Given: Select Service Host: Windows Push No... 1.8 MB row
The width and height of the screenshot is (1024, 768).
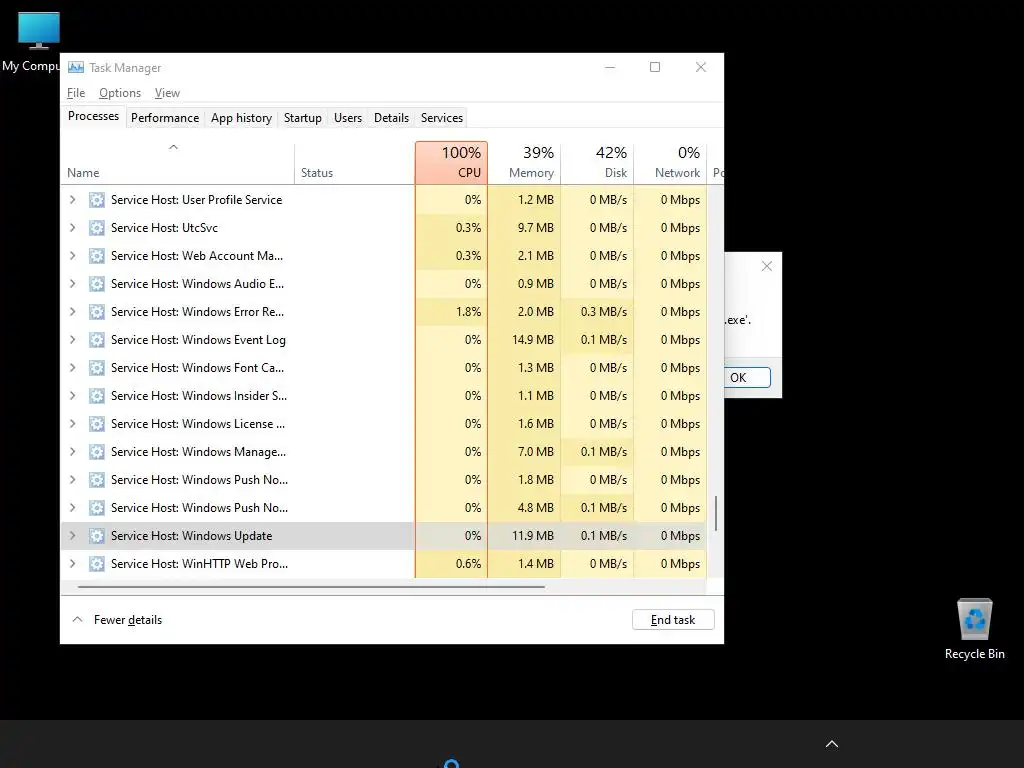Looking at the screenshot, I should (x=383, y=480).
